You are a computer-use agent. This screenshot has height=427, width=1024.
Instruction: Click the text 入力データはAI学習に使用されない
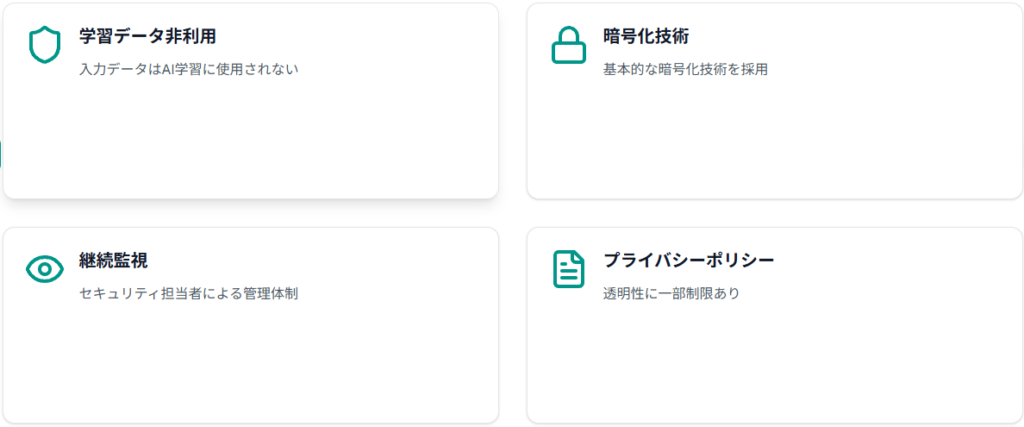click(189, 70)
